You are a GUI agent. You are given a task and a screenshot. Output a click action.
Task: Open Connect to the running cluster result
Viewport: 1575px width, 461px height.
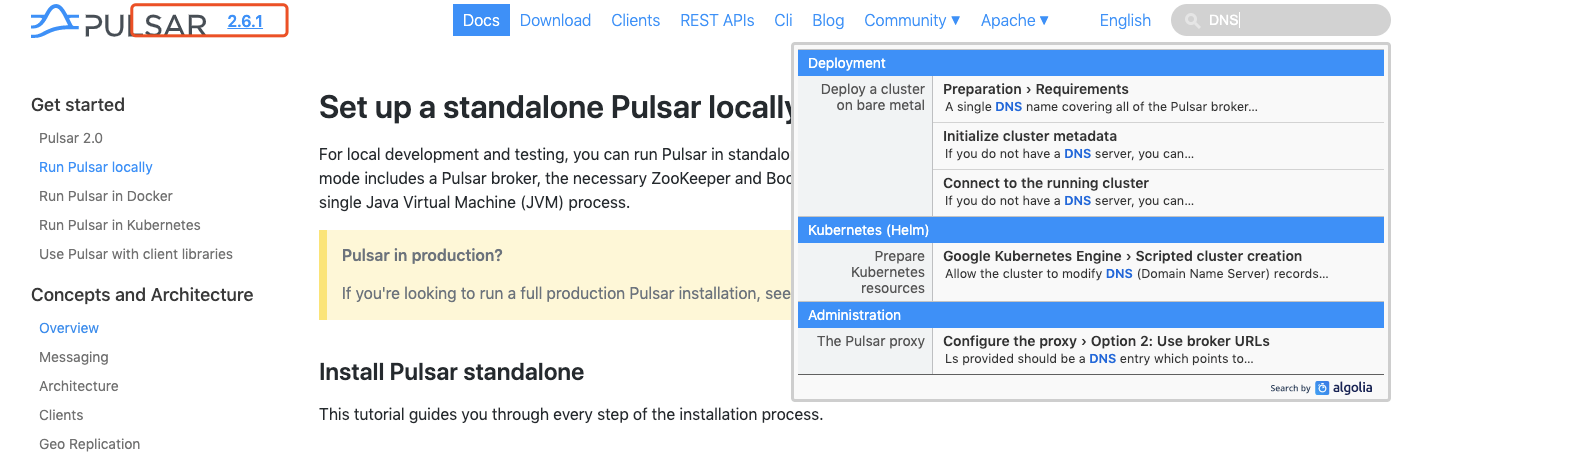[x=1158, y=193]
